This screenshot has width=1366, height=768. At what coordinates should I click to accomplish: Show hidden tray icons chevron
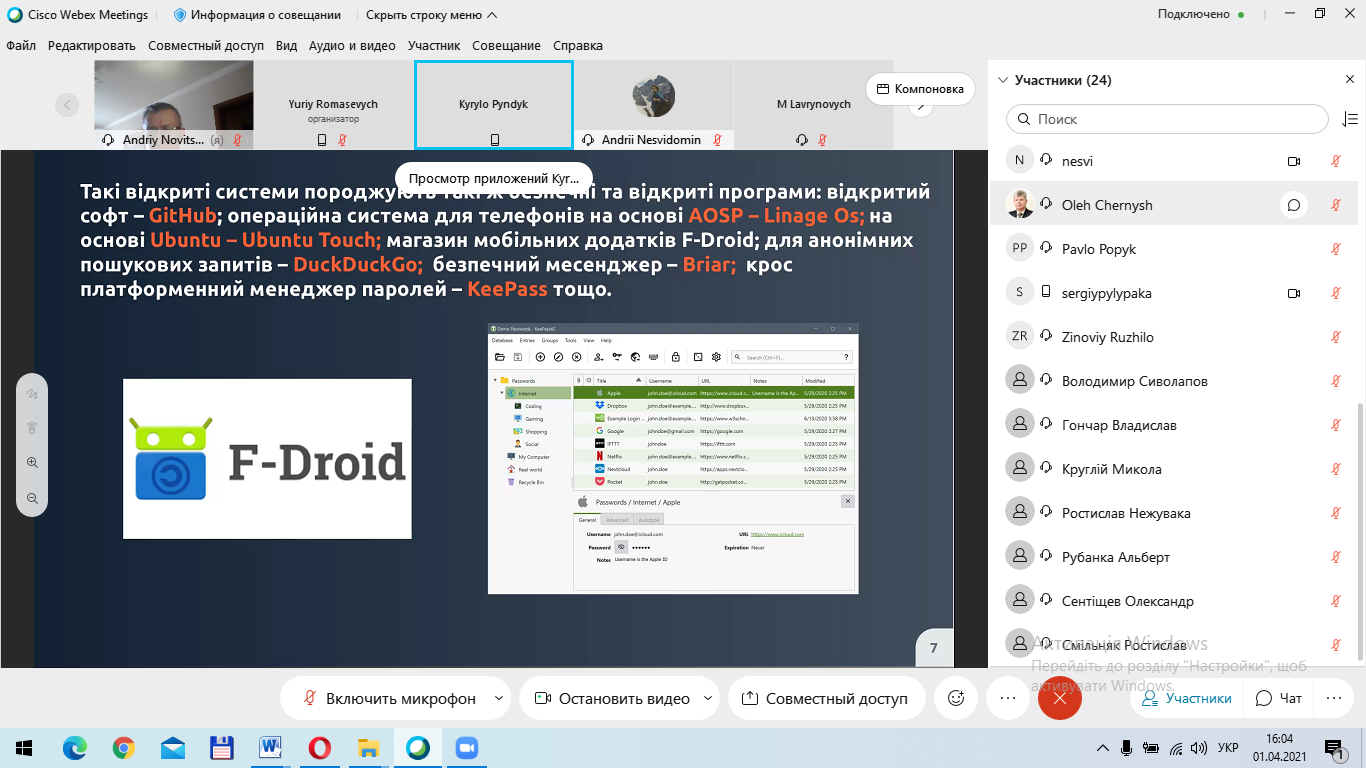pos(1102,748)
